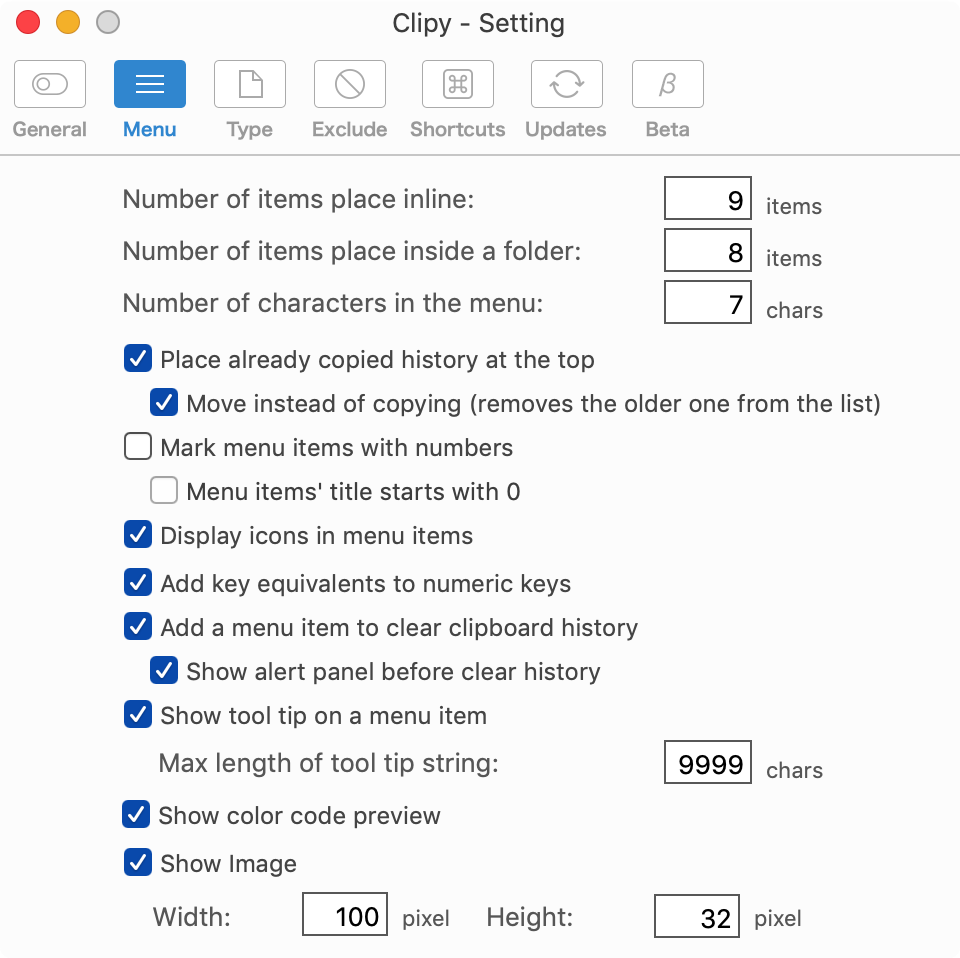Click the General tab label

[49, 129]
